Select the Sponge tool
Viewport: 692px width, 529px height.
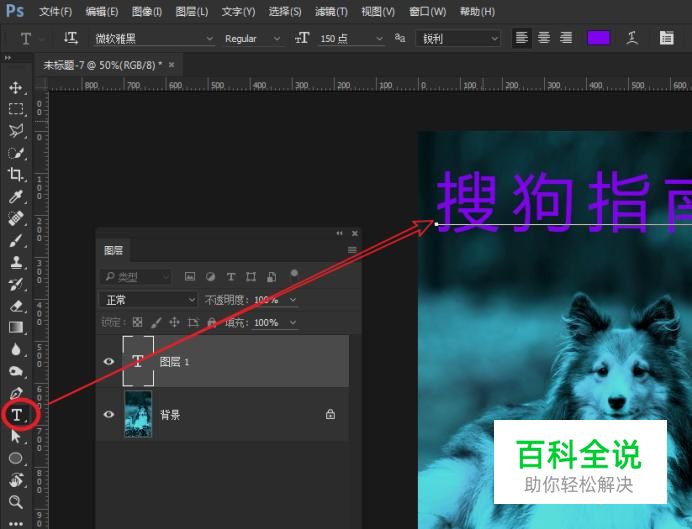[x=16, y=371]
